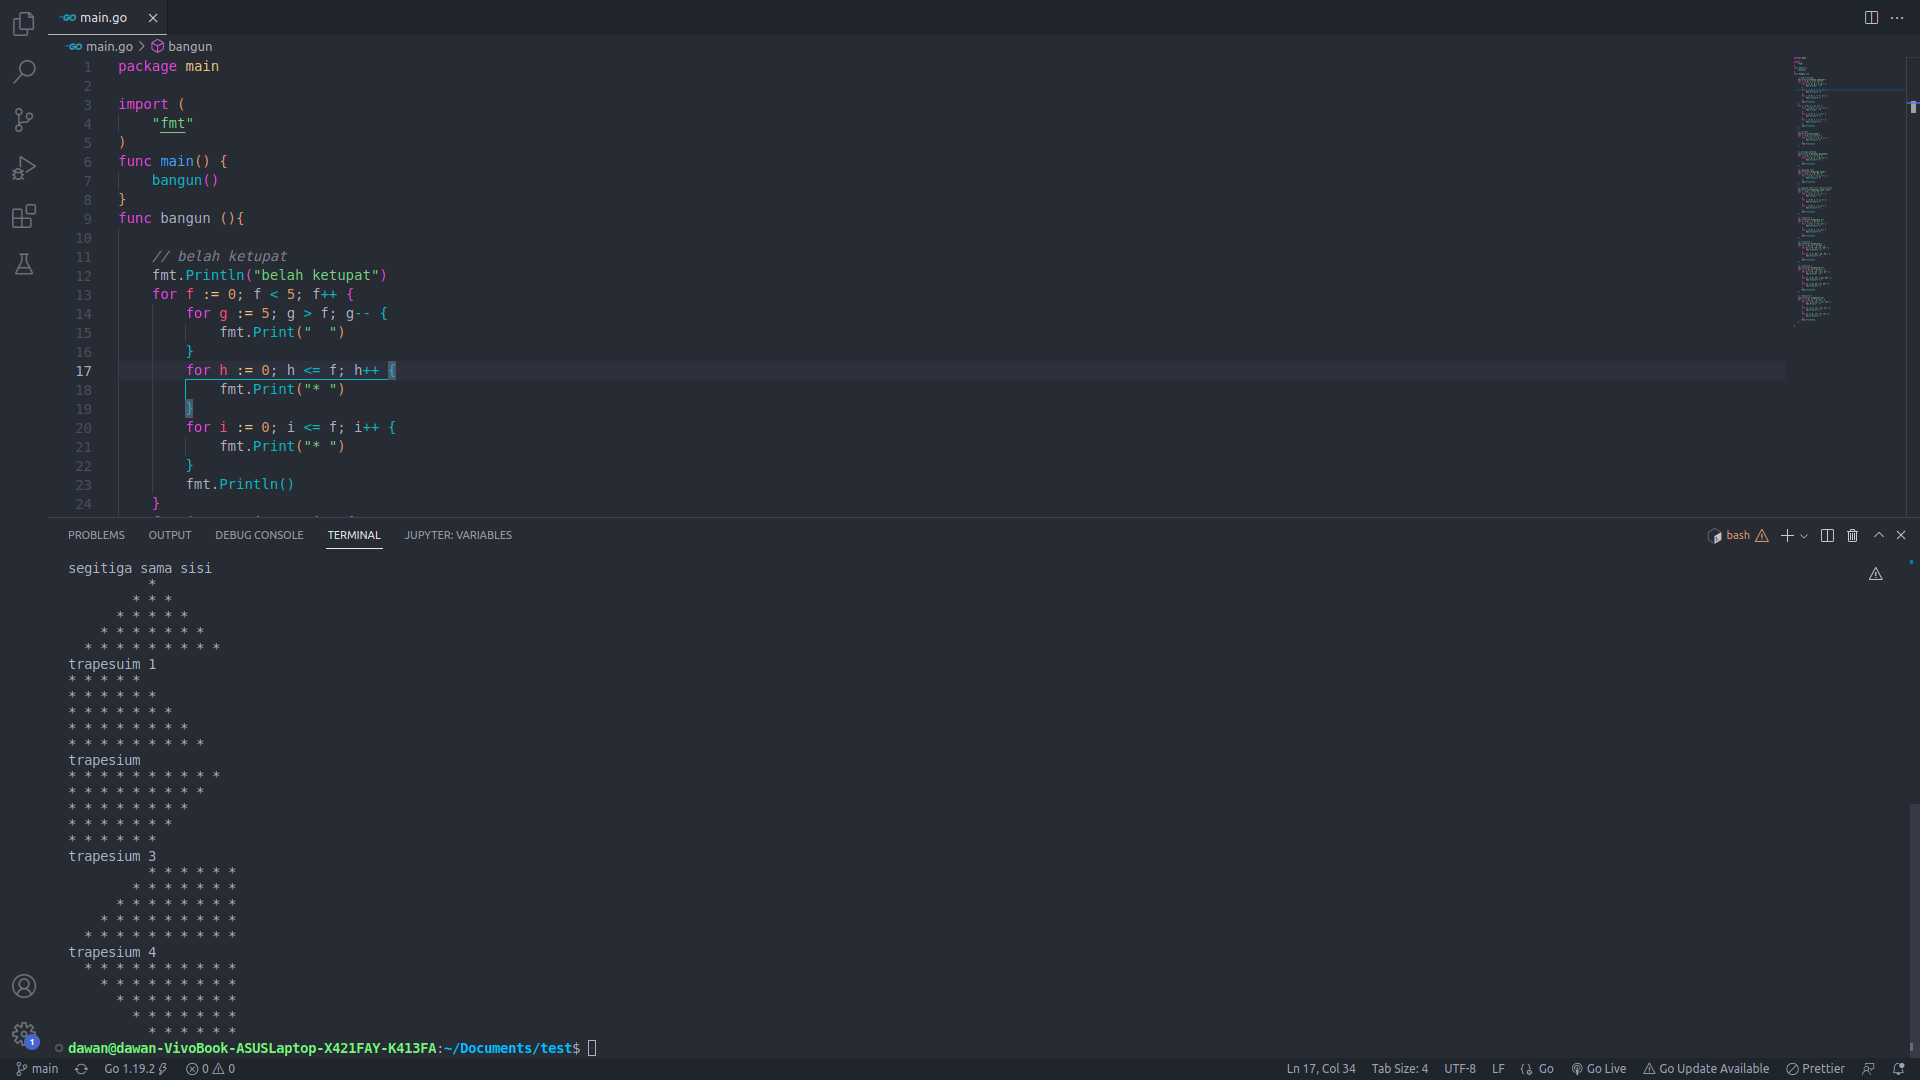
Task: Open the Testing flask icon
Action: click(24, 264)
